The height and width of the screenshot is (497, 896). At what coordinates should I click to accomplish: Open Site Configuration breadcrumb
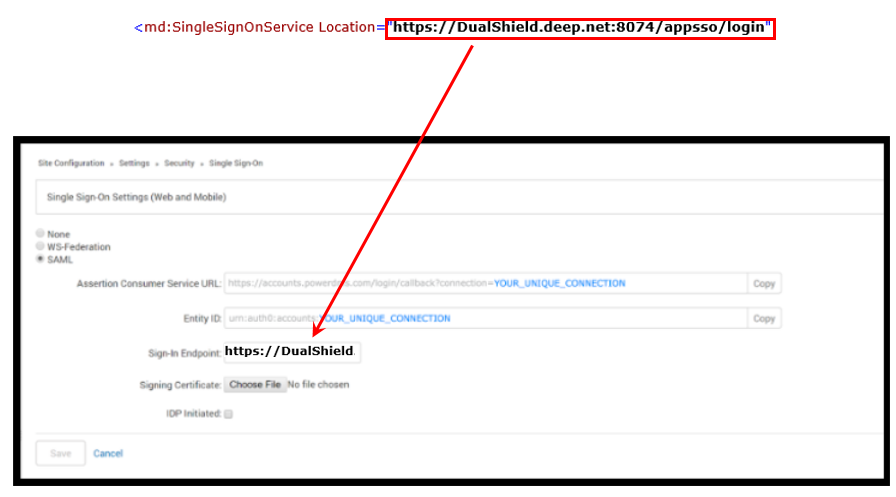[71, 163]
